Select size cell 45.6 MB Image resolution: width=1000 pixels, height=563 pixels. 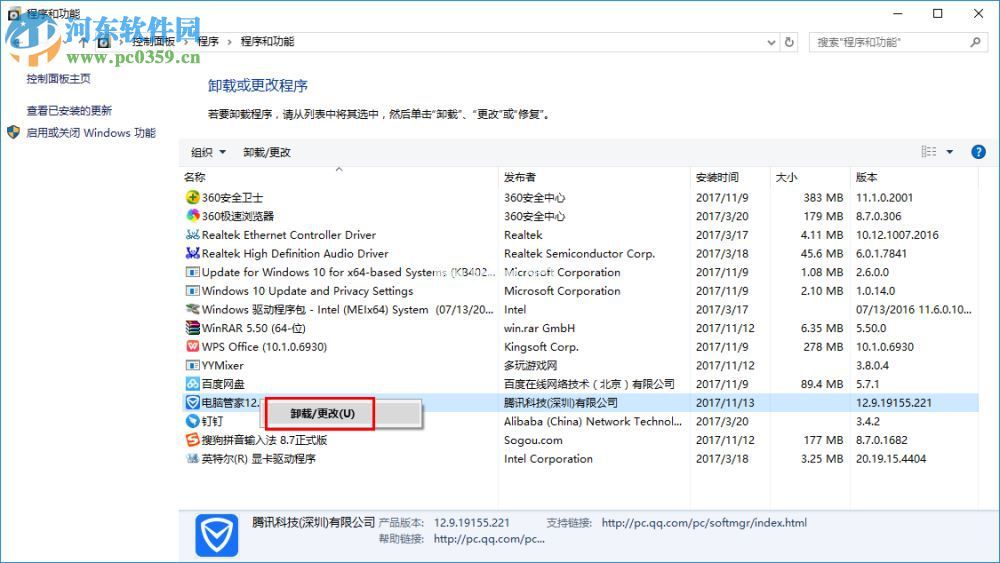point(822,253)
